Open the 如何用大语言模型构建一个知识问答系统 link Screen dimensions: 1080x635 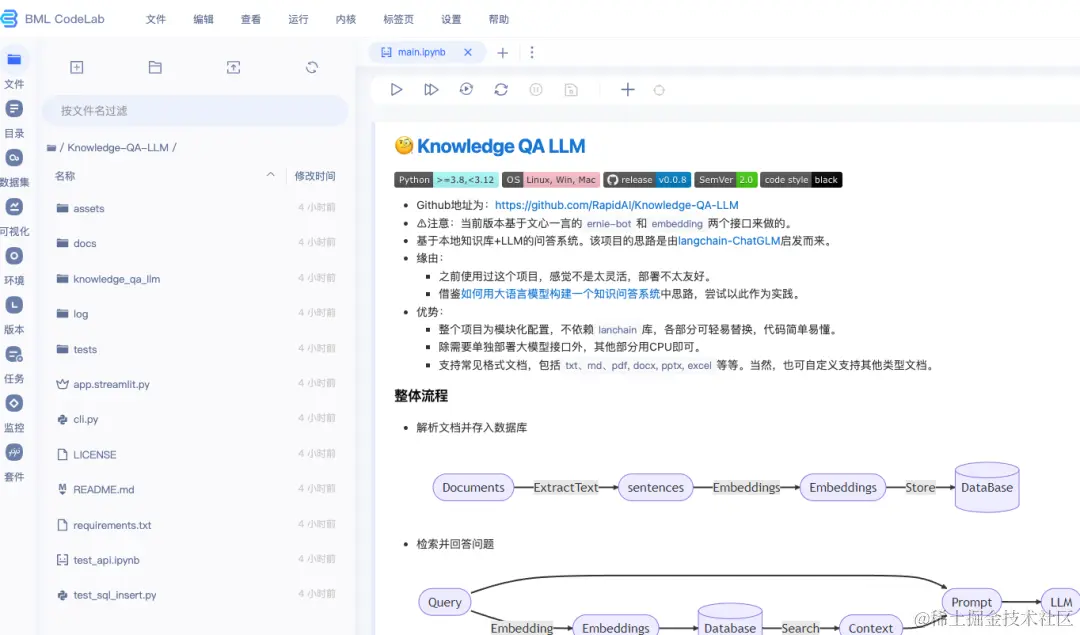(561, 294)
